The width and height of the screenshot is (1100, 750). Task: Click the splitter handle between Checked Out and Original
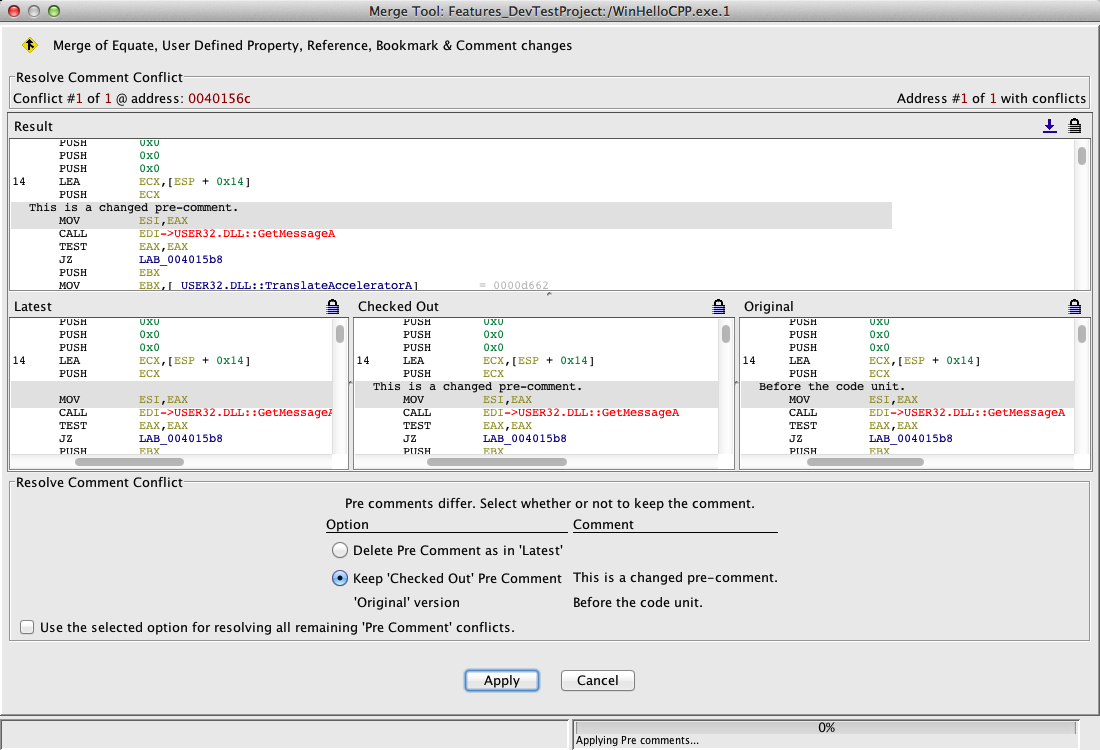[x=735, y=384]
